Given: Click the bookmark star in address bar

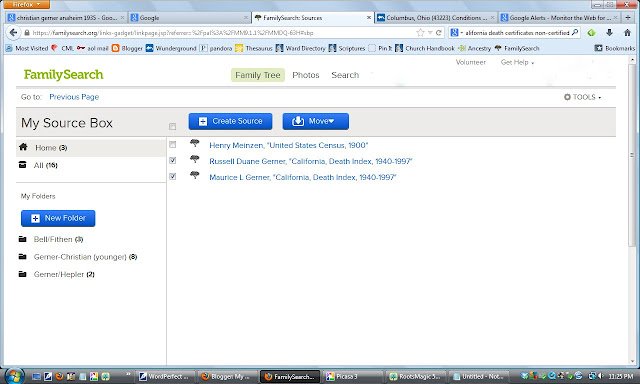Looking at the screenshot, I should click(420, 33).
